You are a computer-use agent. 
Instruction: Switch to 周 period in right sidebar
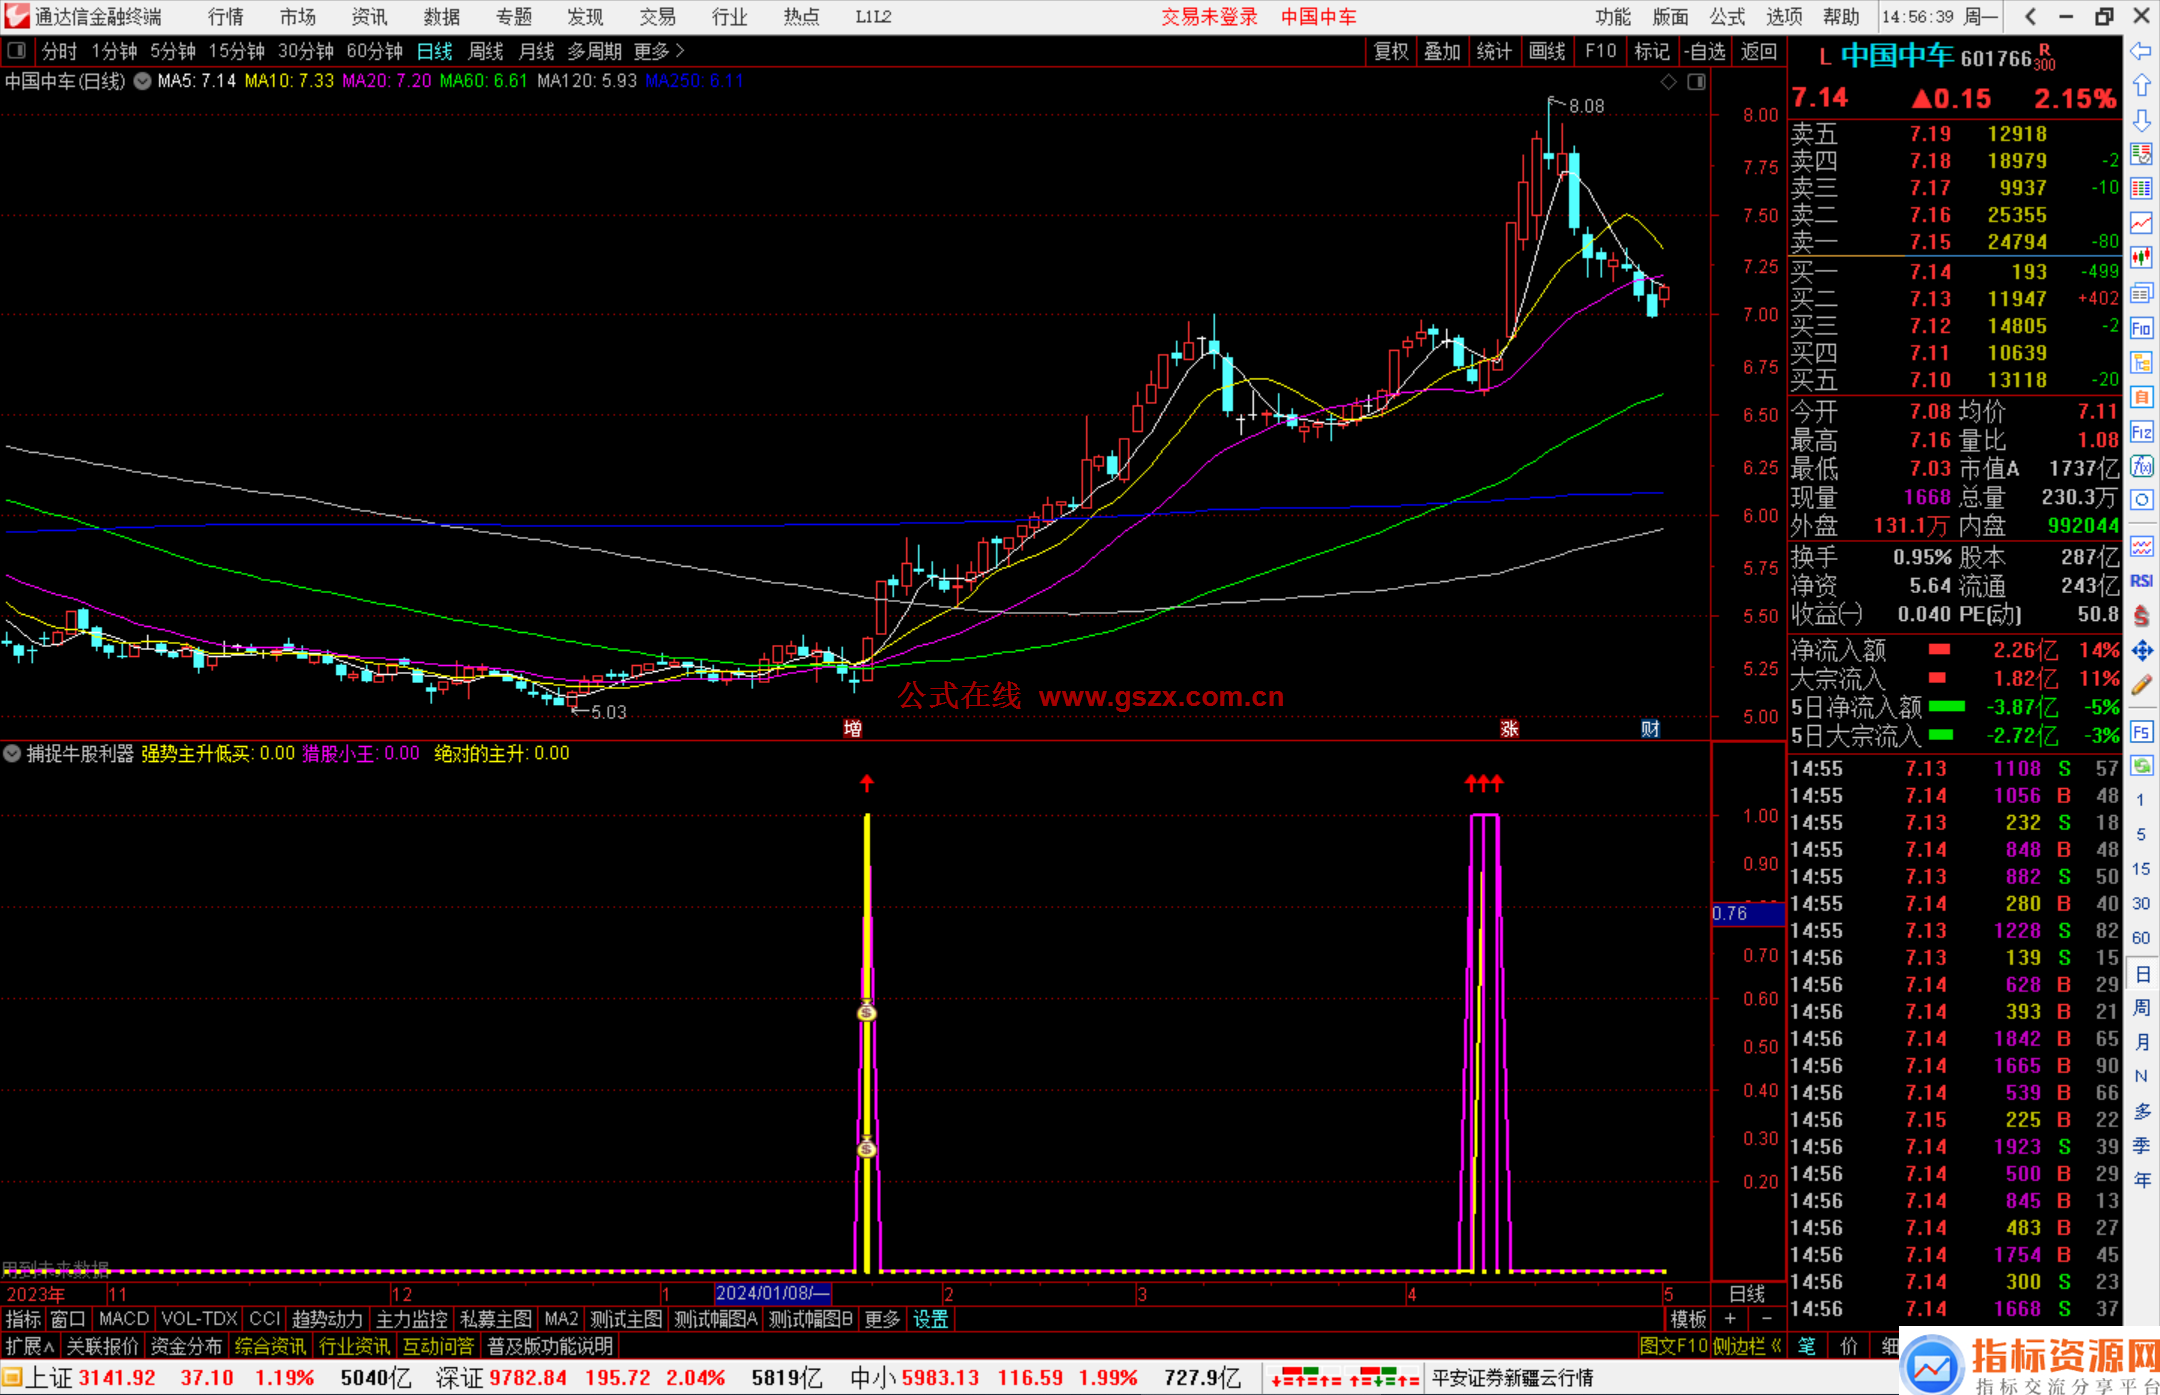[x=2142, y=1008]
